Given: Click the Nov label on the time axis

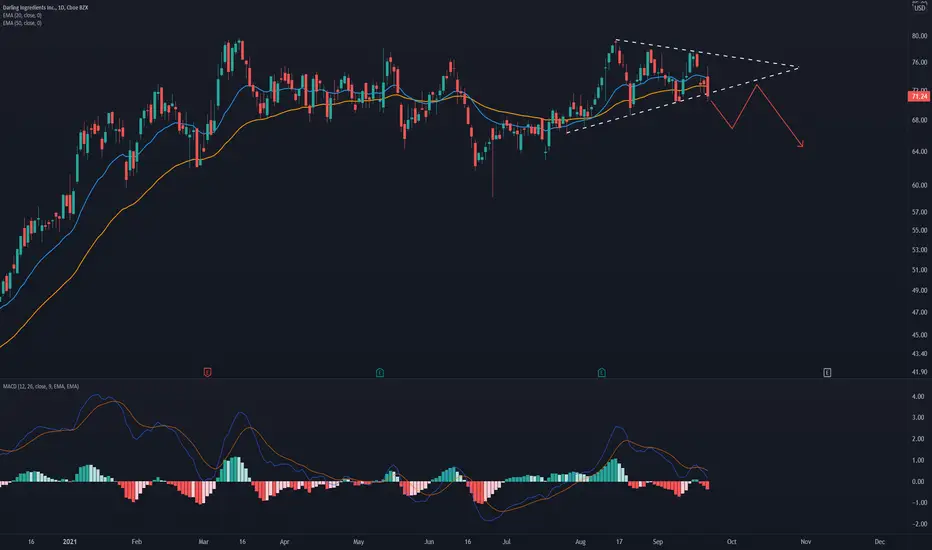Looking at the screenshot, I should click(x=805, y=542).
